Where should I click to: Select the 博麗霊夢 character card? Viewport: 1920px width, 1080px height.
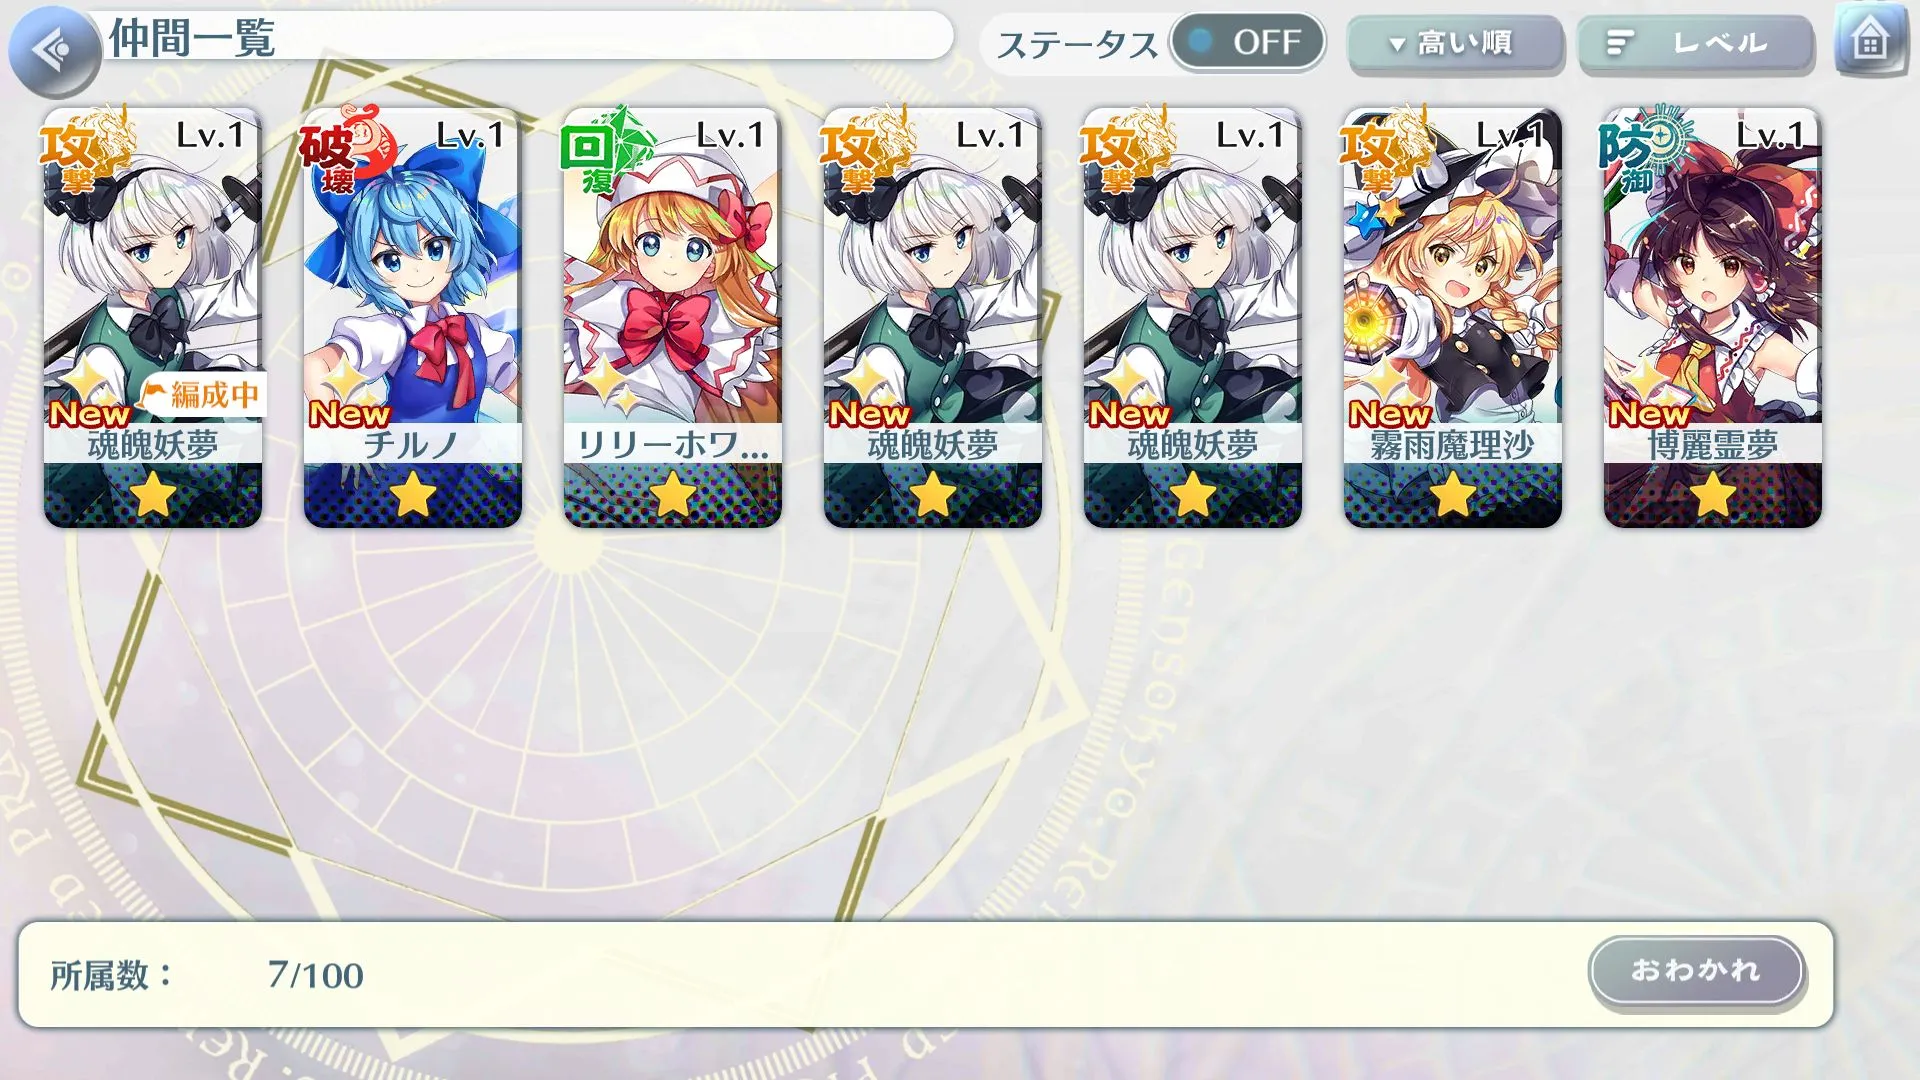[1713, 317]
